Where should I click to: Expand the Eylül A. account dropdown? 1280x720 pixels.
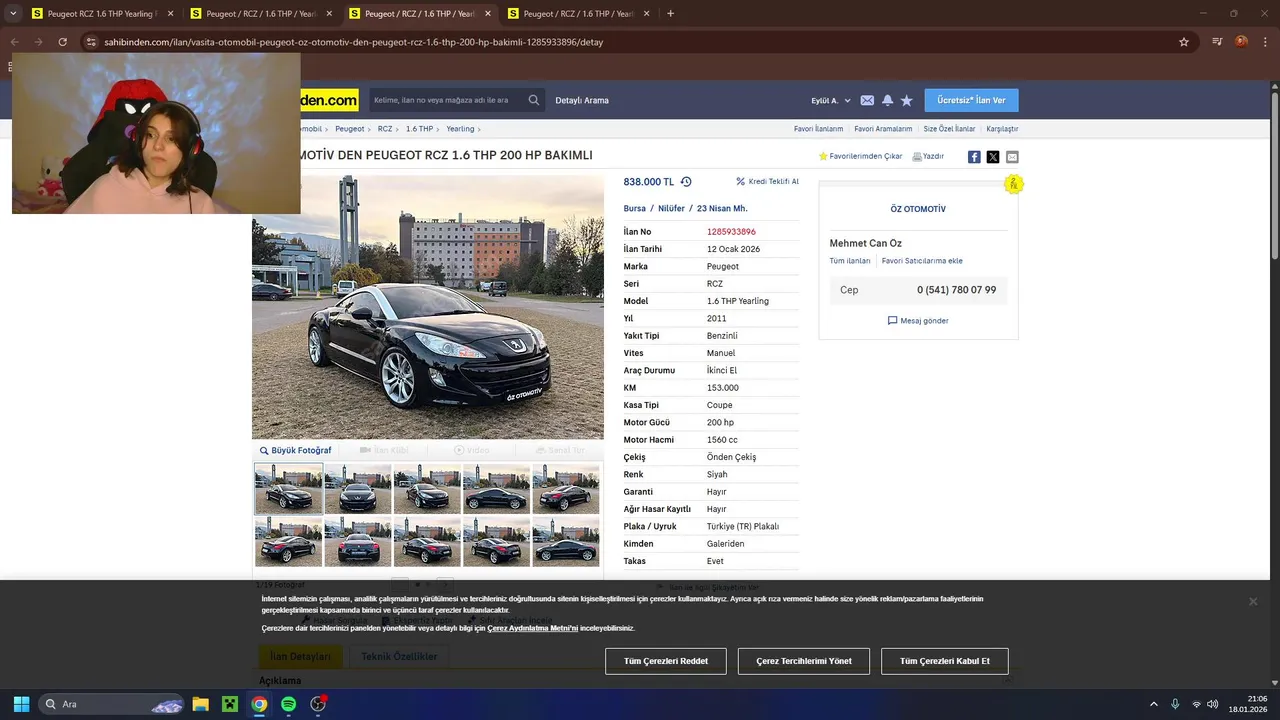tap(831, 100)
